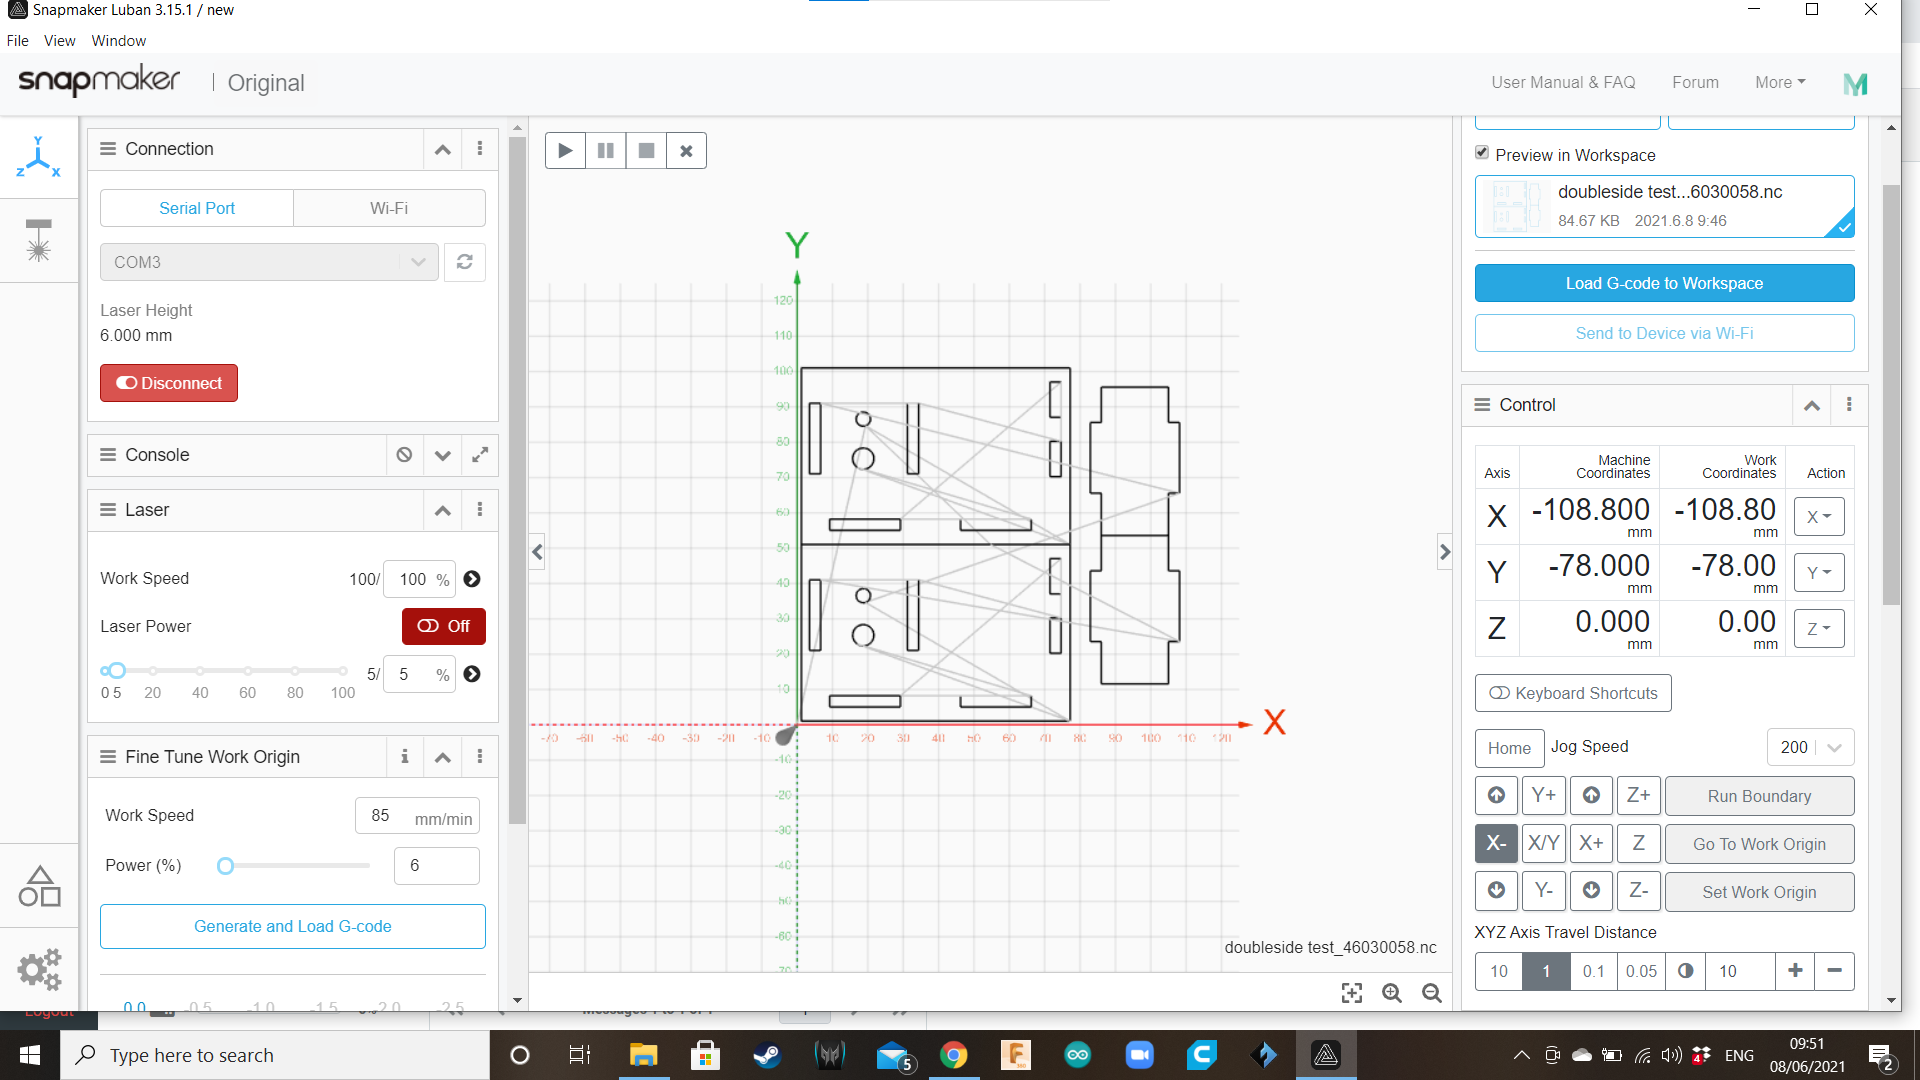1920x1080 pixels.
Task: Click the play/run toolbar icon
Action: pyautogui.click(x=563, y=150)
